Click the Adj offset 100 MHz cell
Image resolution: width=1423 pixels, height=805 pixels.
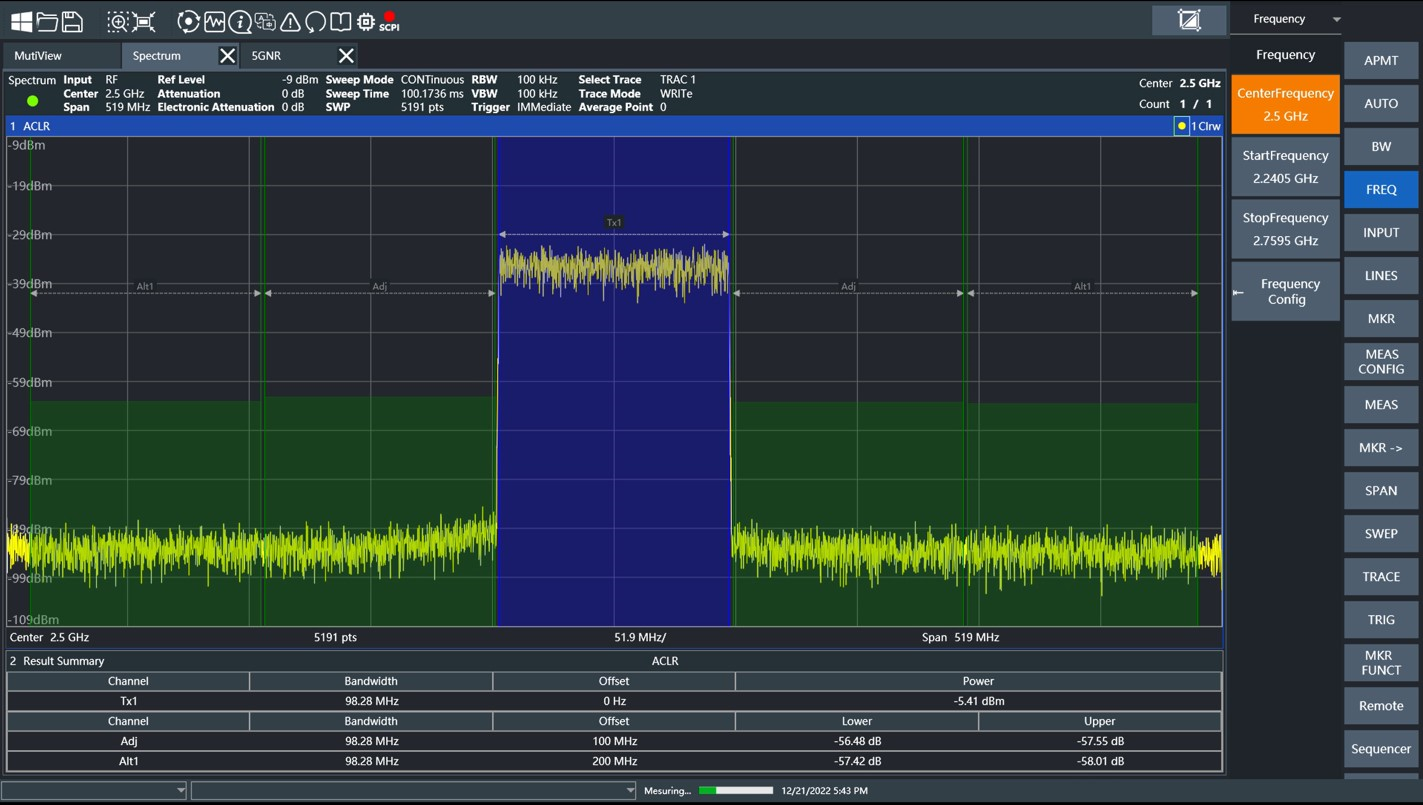click(614, 741)
